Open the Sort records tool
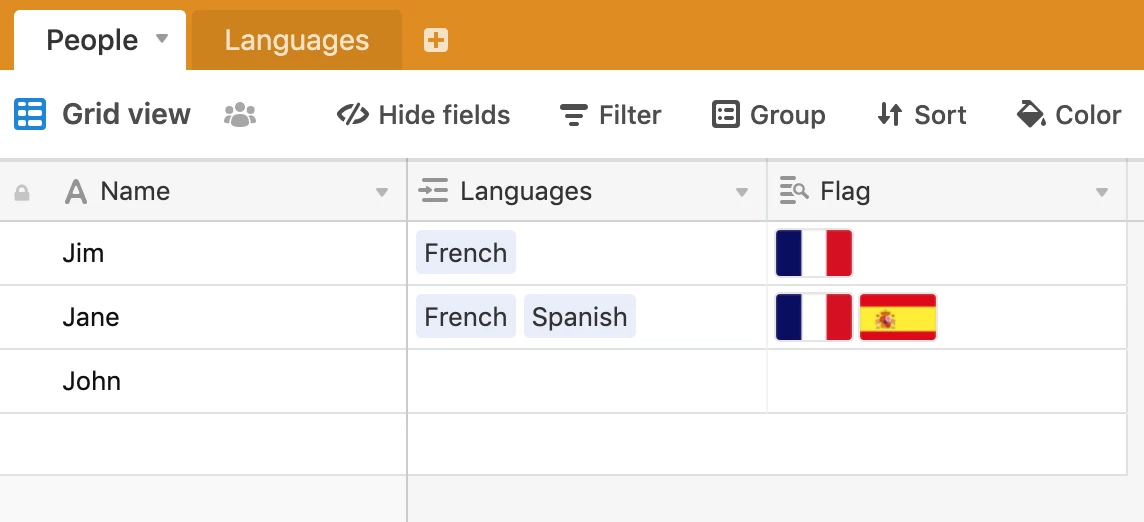Image resolution: width=1144 pixels, height=522 pixels. pyautogui.click(x=921, y=115)
